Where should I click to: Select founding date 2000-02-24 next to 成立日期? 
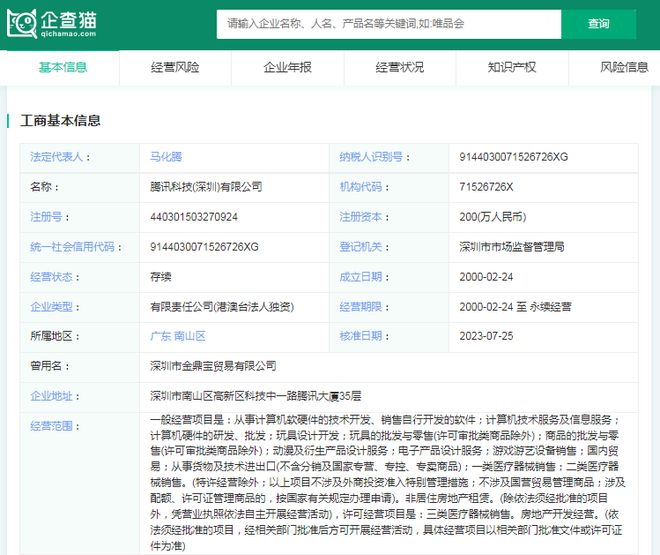[486, 277]
